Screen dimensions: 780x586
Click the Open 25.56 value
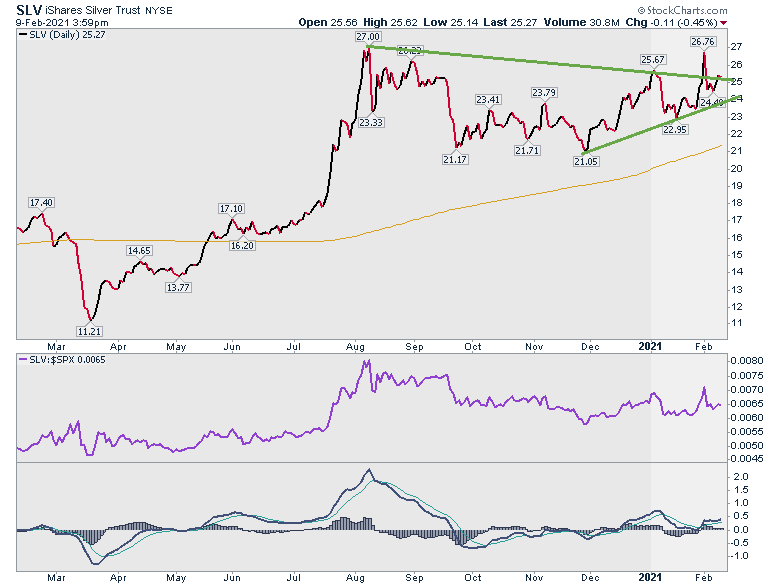click(328, 22)
